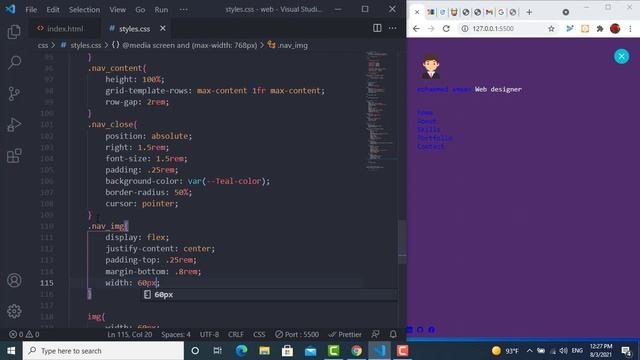Click the code minimap in the editor
The height and width of the screenshot is (360, 640).
pos(381,110)
